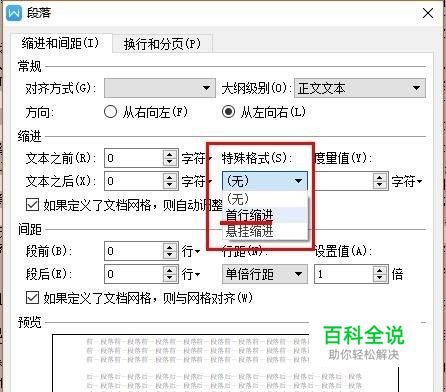Click the 段前 spacing input field

click(134, 251)
